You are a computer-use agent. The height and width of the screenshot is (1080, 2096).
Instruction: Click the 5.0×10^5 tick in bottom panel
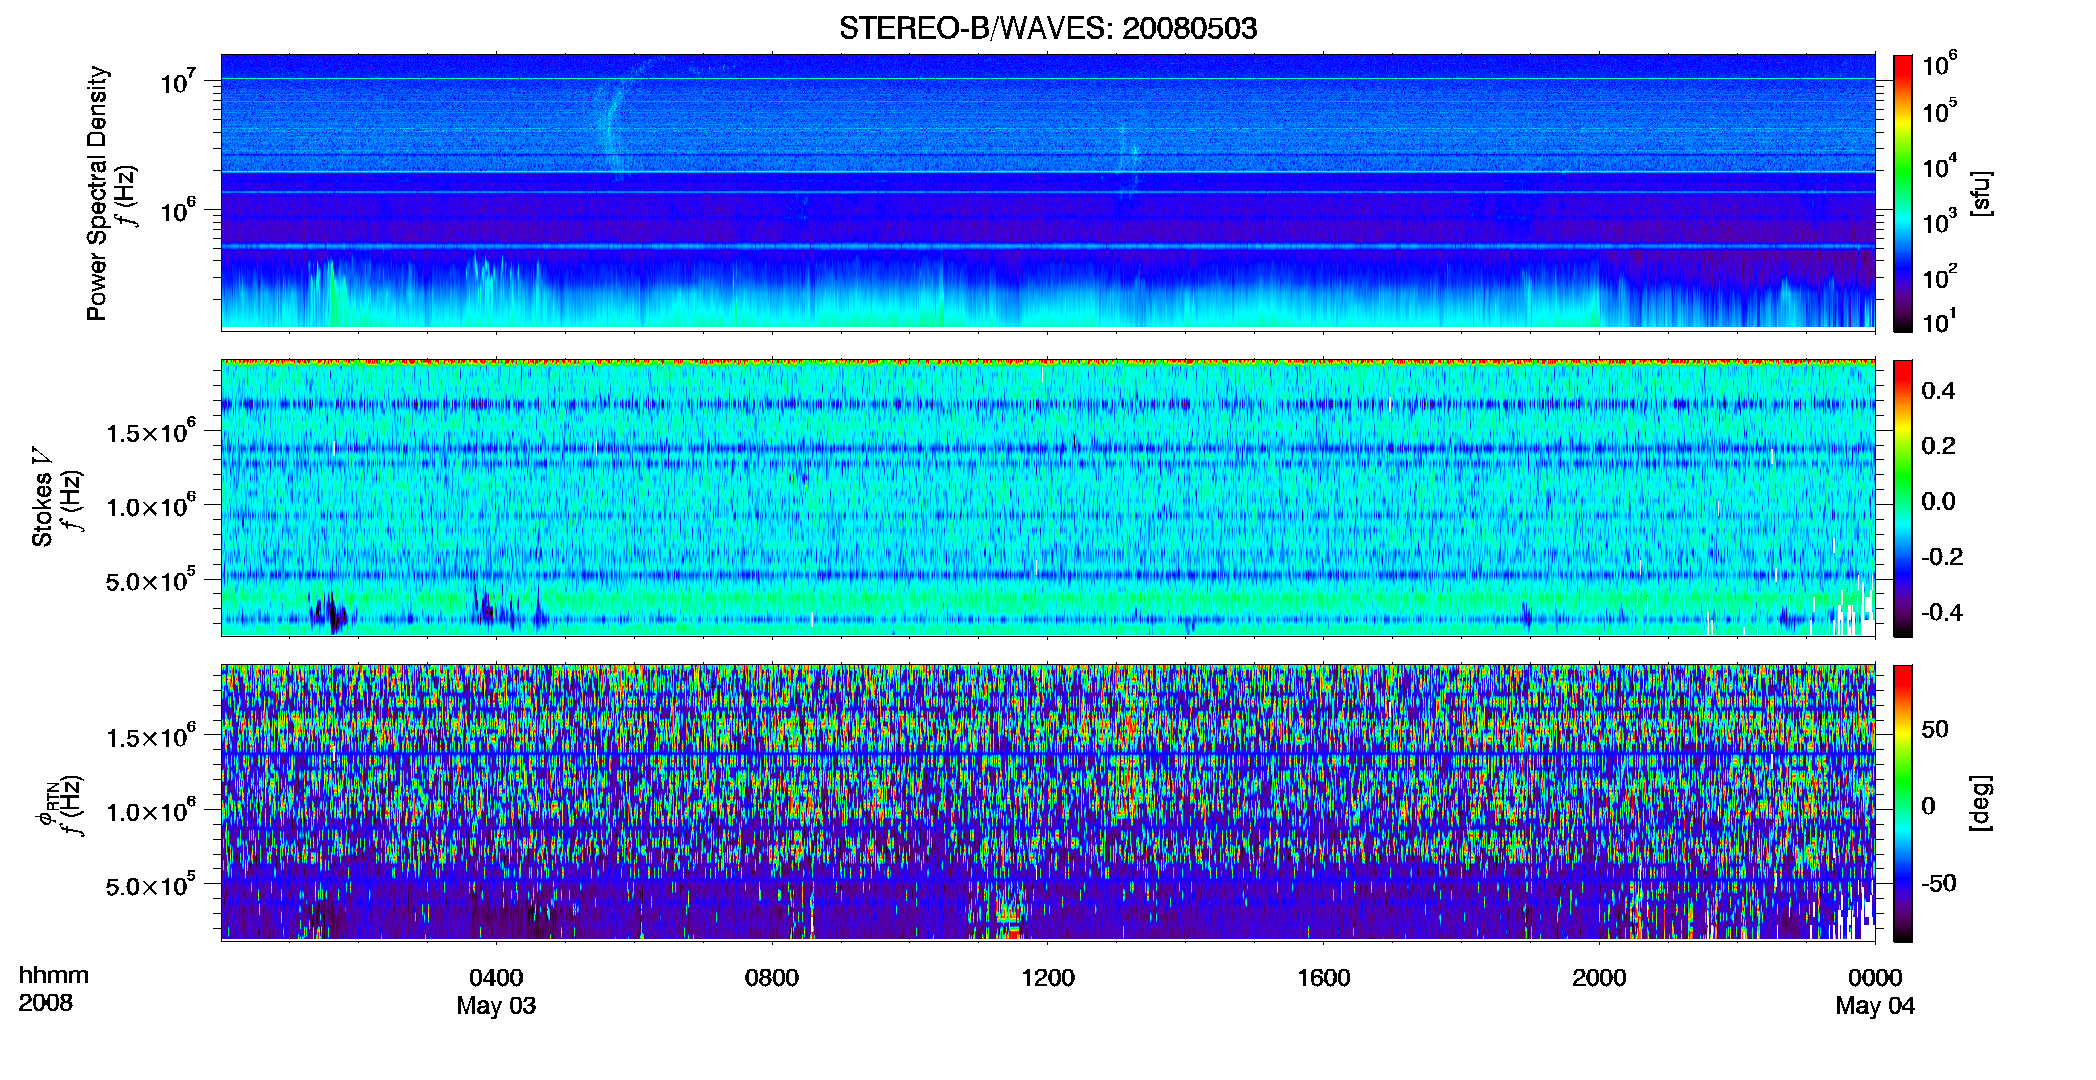(x=151, y=885)
